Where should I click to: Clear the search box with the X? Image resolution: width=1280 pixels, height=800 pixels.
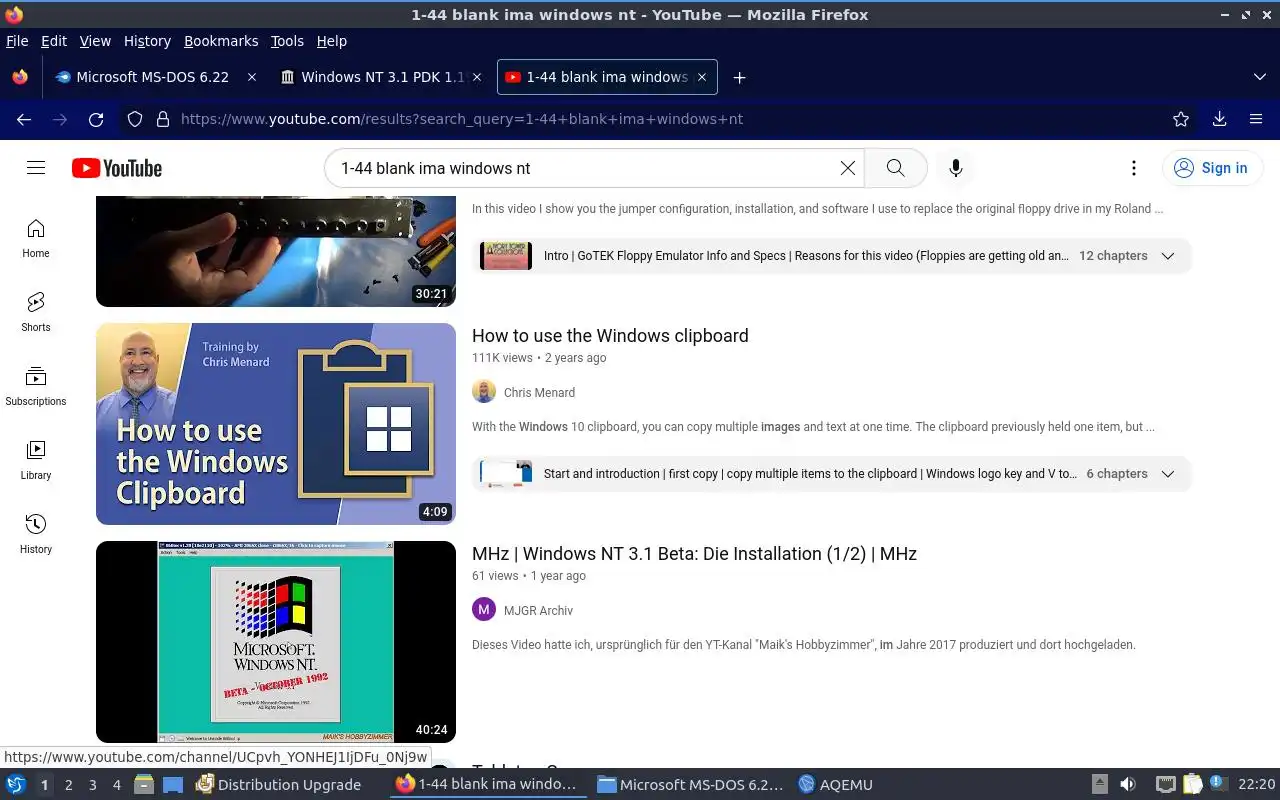coord(848,168)
